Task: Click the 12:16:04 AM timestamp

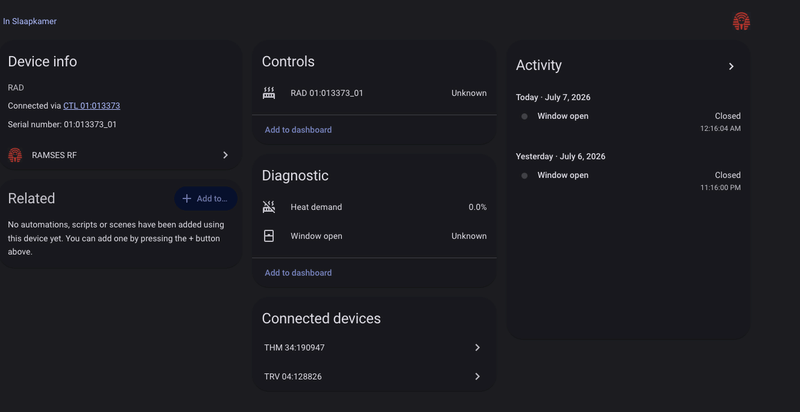Action: point(720,128)
